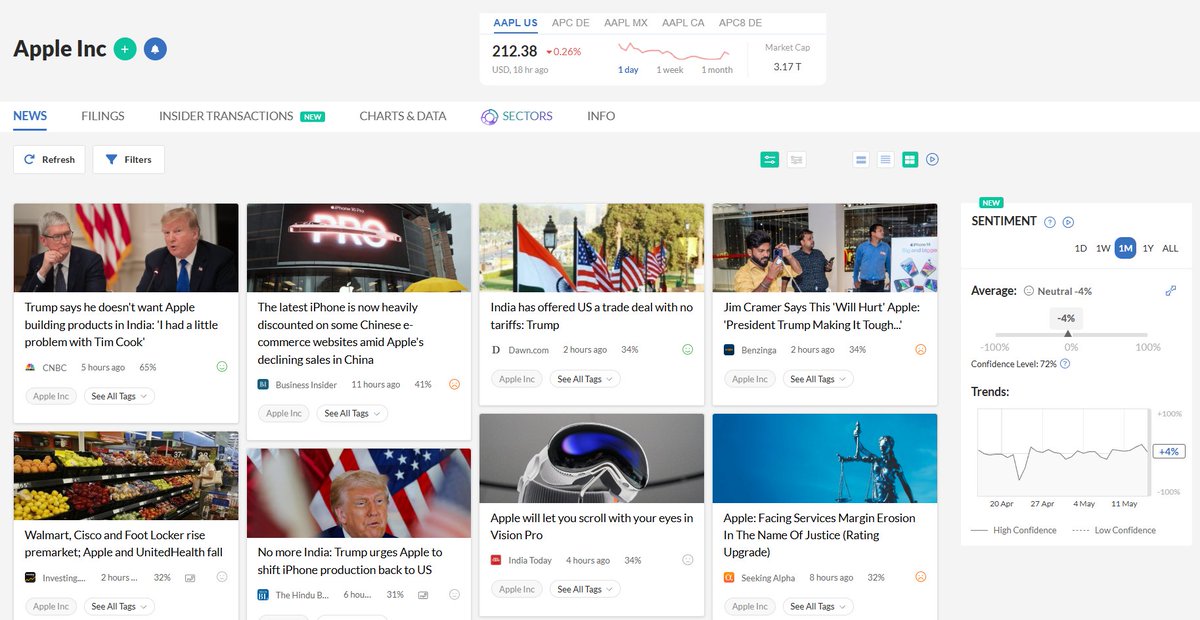Viewport: 1200px width, 620px height.
Task: Click the Sectors swirl icon
Action: 489,116
